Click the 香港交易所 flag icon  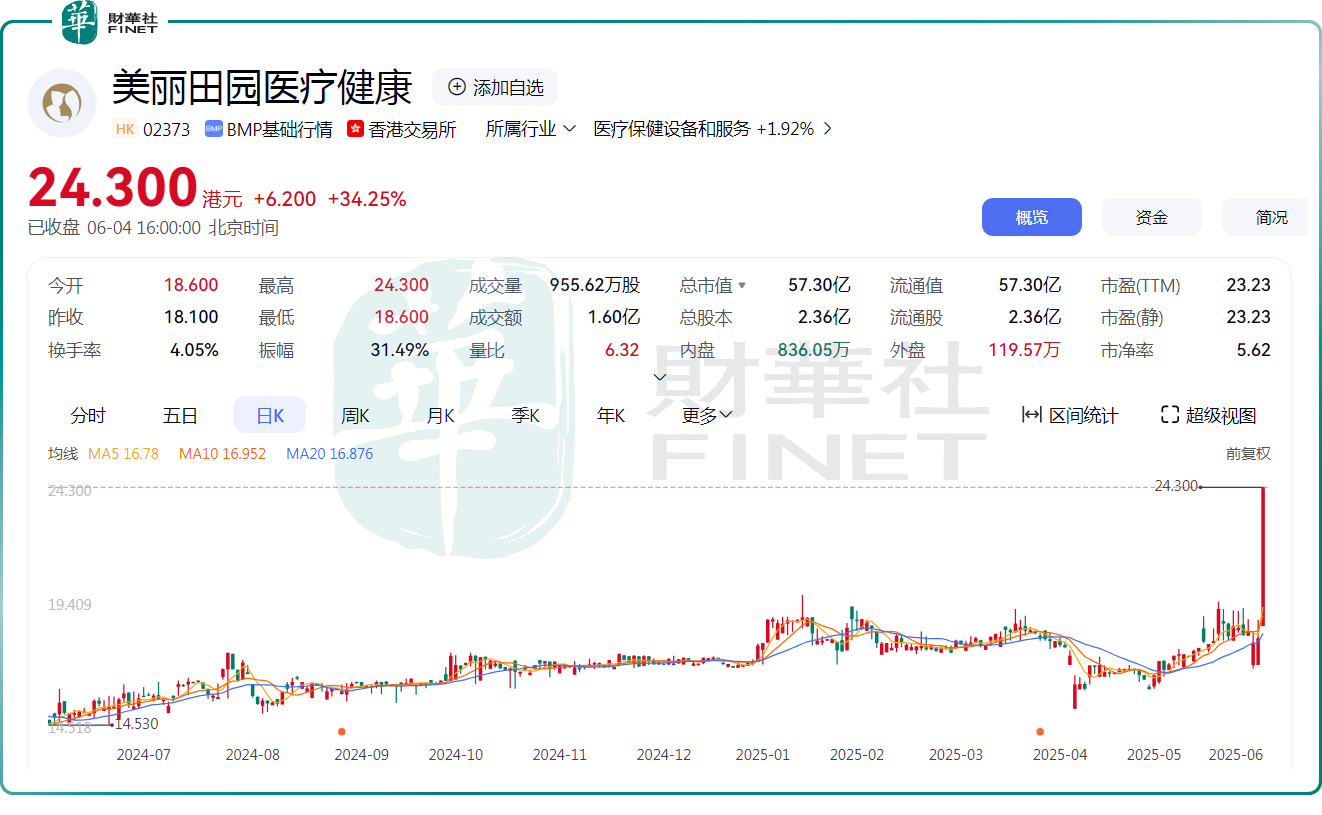(355, 129)
